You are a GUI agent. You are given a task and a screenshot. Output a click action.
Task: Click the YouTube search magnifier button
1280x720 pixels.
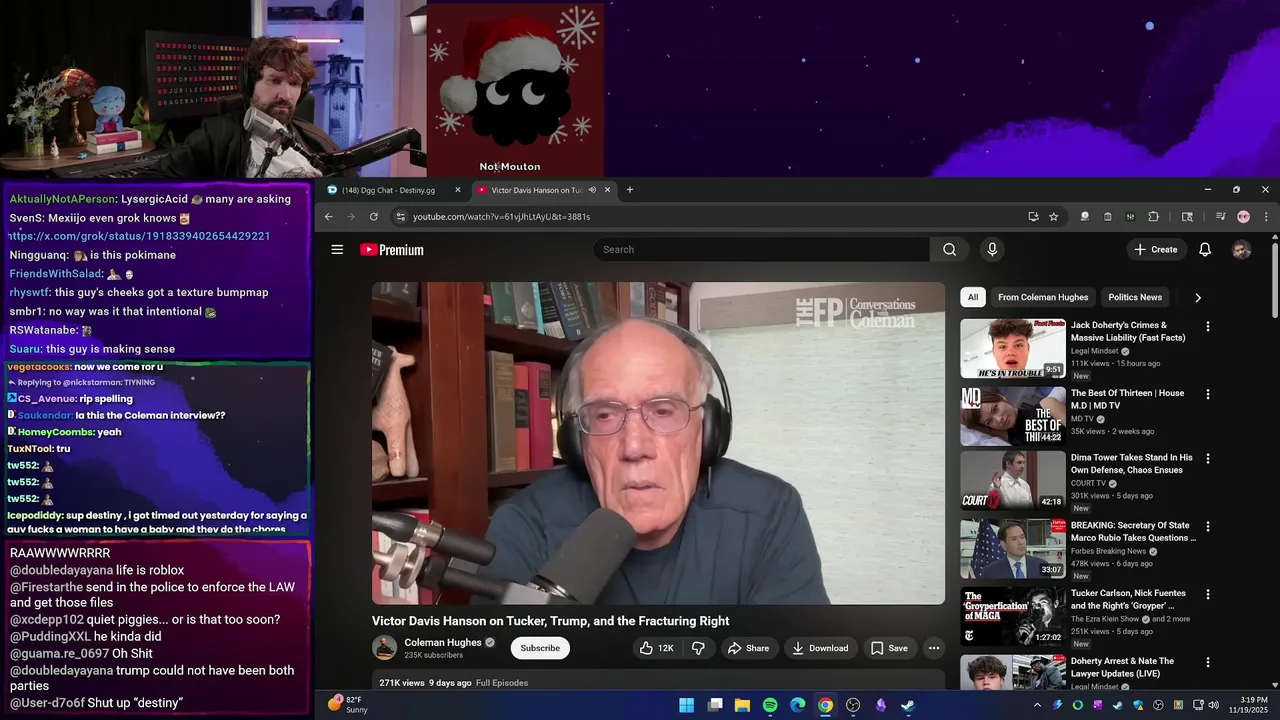(949, 250)
